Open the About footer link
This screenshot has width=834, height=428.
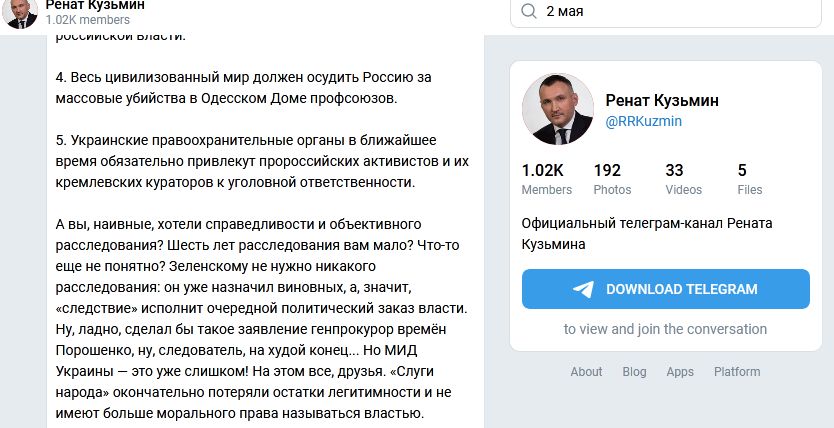coord(586,372)
